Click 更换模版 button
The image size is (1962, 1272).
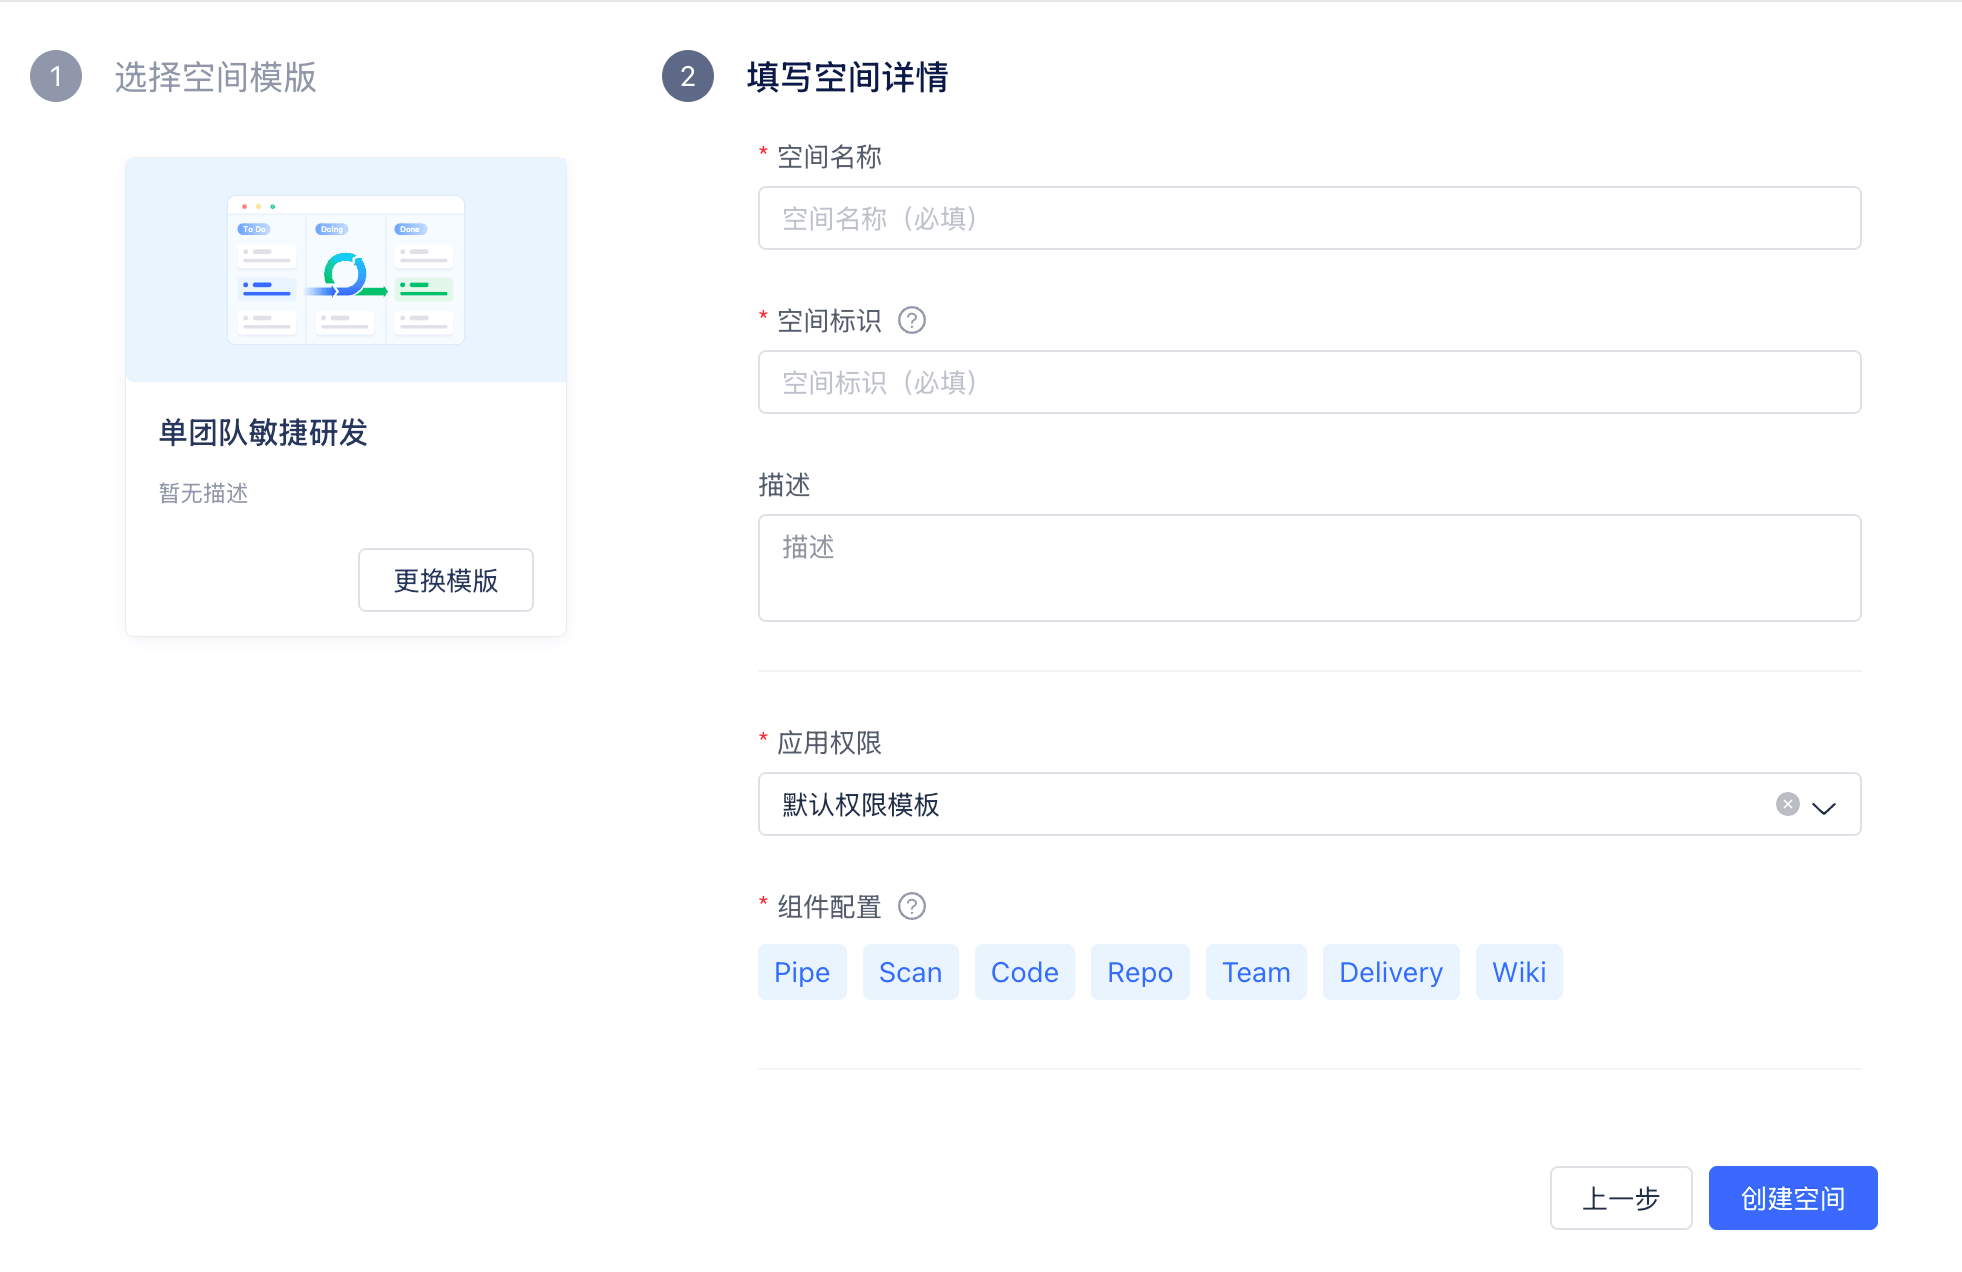446,580
